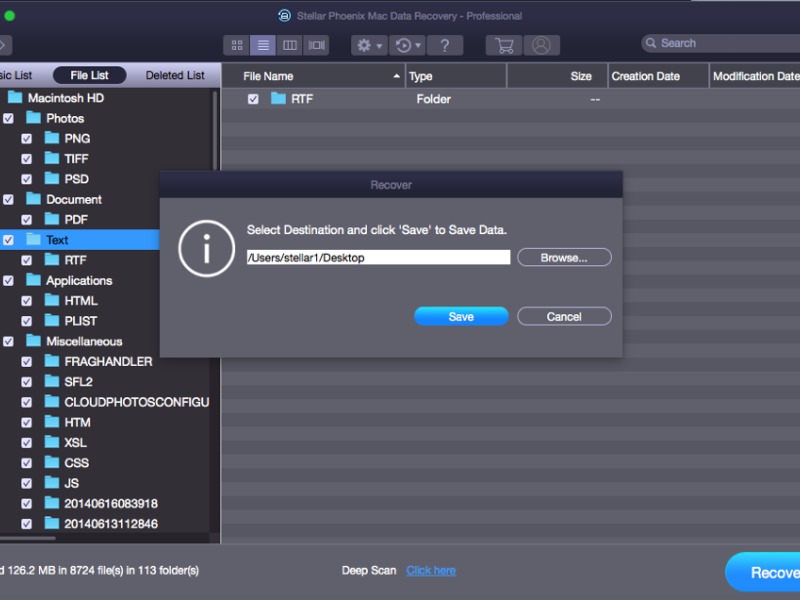Image resolution: width=800 pixels, height=600 pixels.
Task: Uncheck the PSD folder checkbox
Action: (27, 179)
